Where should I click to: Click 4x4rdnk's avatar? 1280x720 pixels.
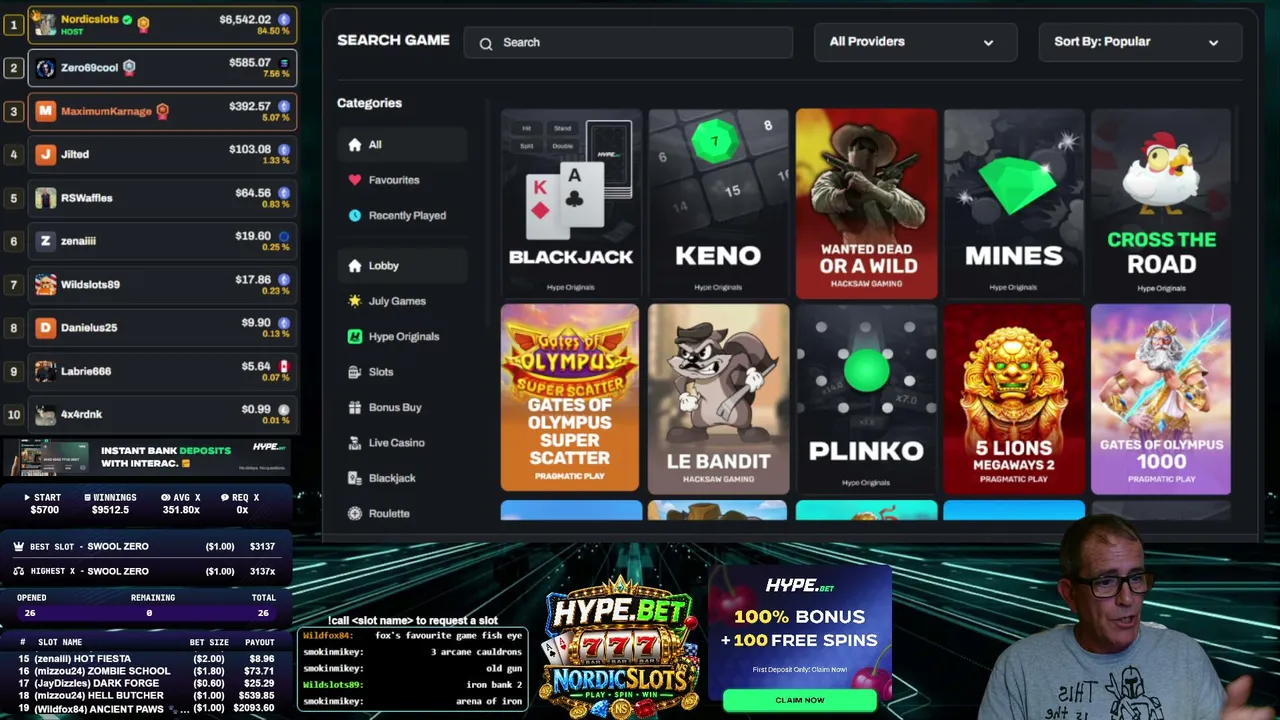[45, 414]
